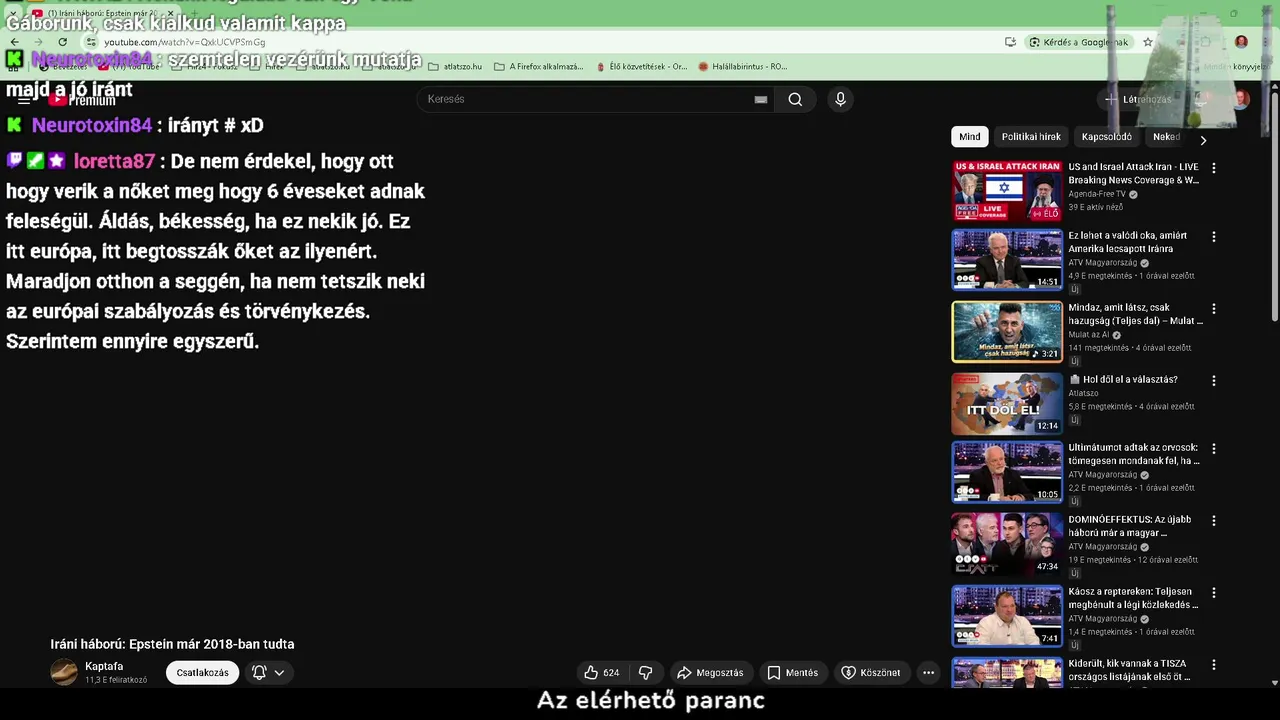Open options for Ultimátumot adtak az orvosok video
Image resolution: width=1280 pixels, height=720 pixels.
[1214, 449]
